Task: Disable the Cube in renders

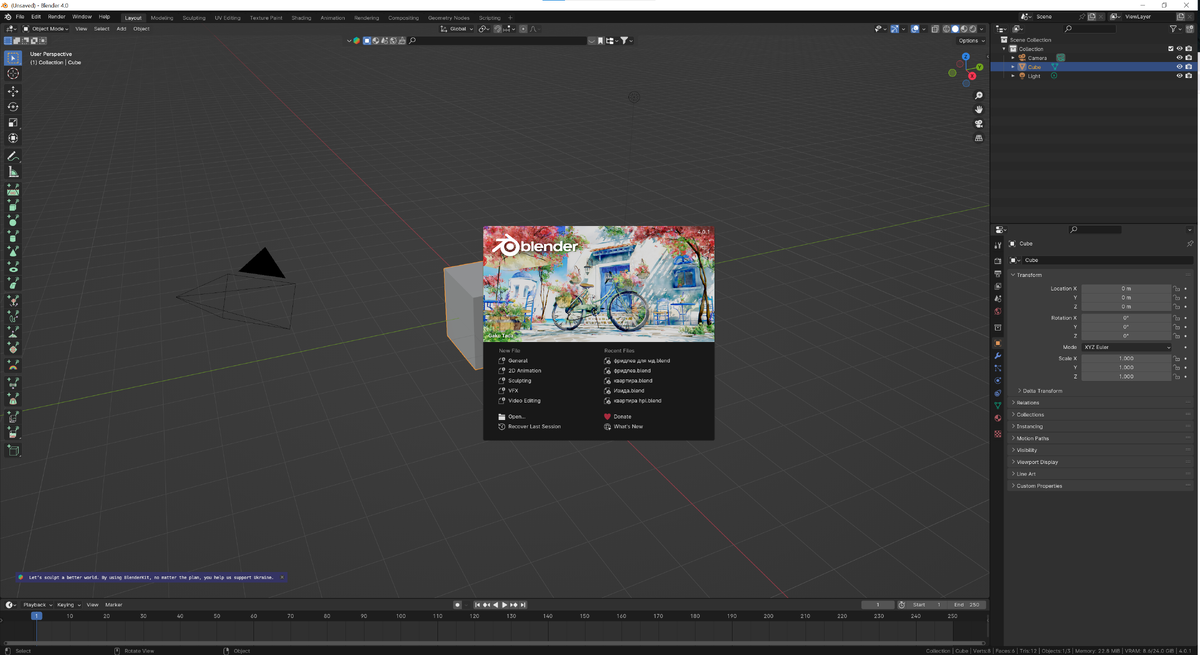Action: click(1189, 67)
